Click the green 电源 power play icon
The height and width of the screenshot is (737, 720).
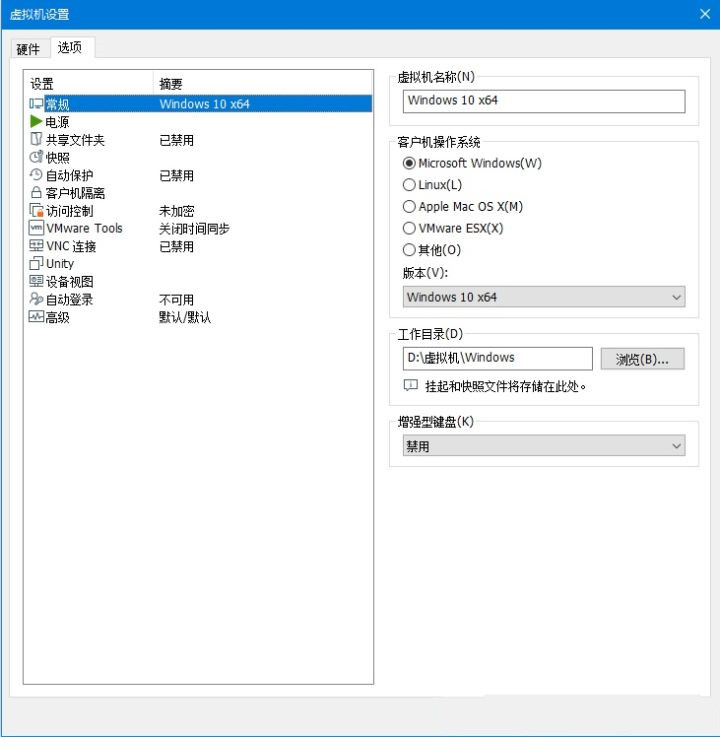(x=36, y=121)
